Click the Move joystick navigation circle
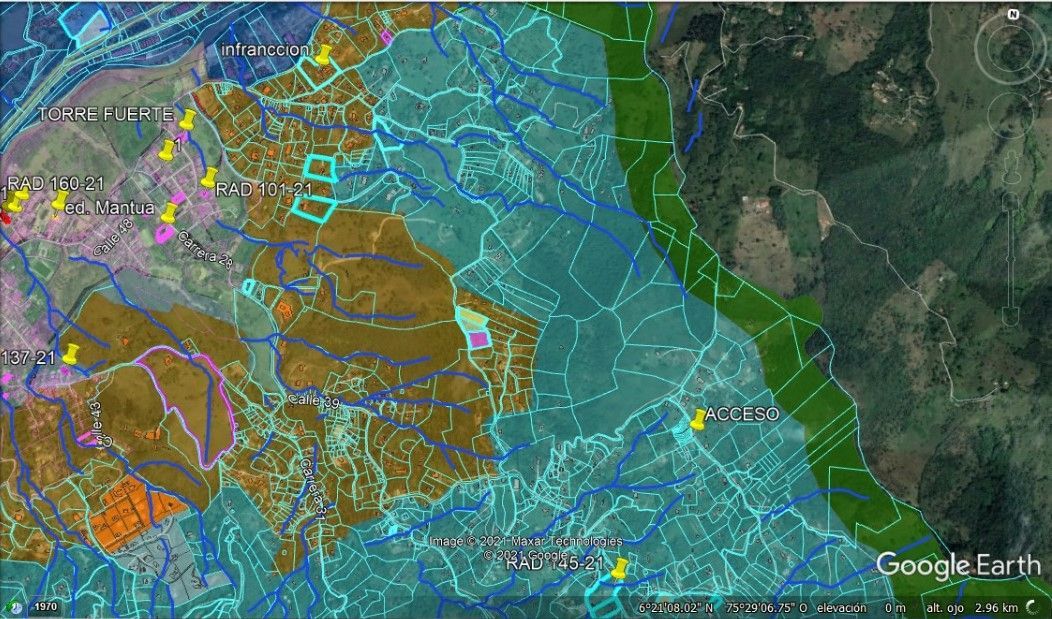 click(x=1010, y=116)
